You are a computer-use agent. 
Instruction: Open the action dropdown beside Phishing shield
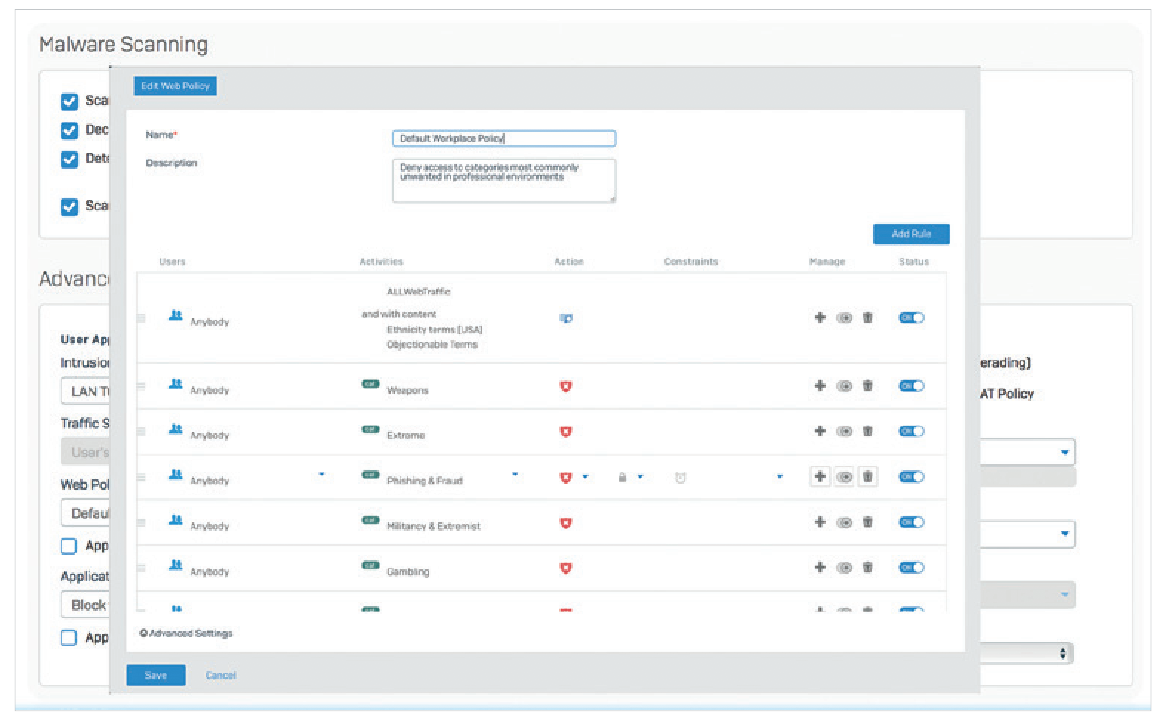point(585,477)
